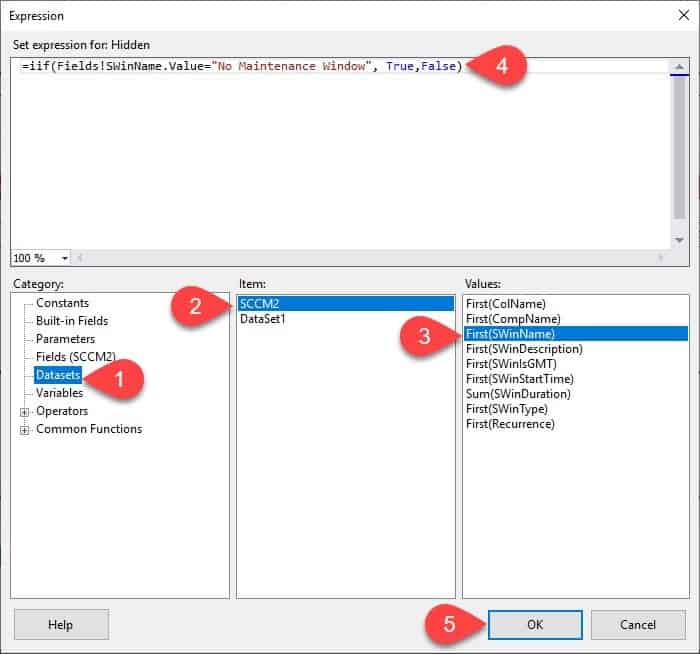
Task: Place cursor on False keyword in expression
Action: [438, 66]
